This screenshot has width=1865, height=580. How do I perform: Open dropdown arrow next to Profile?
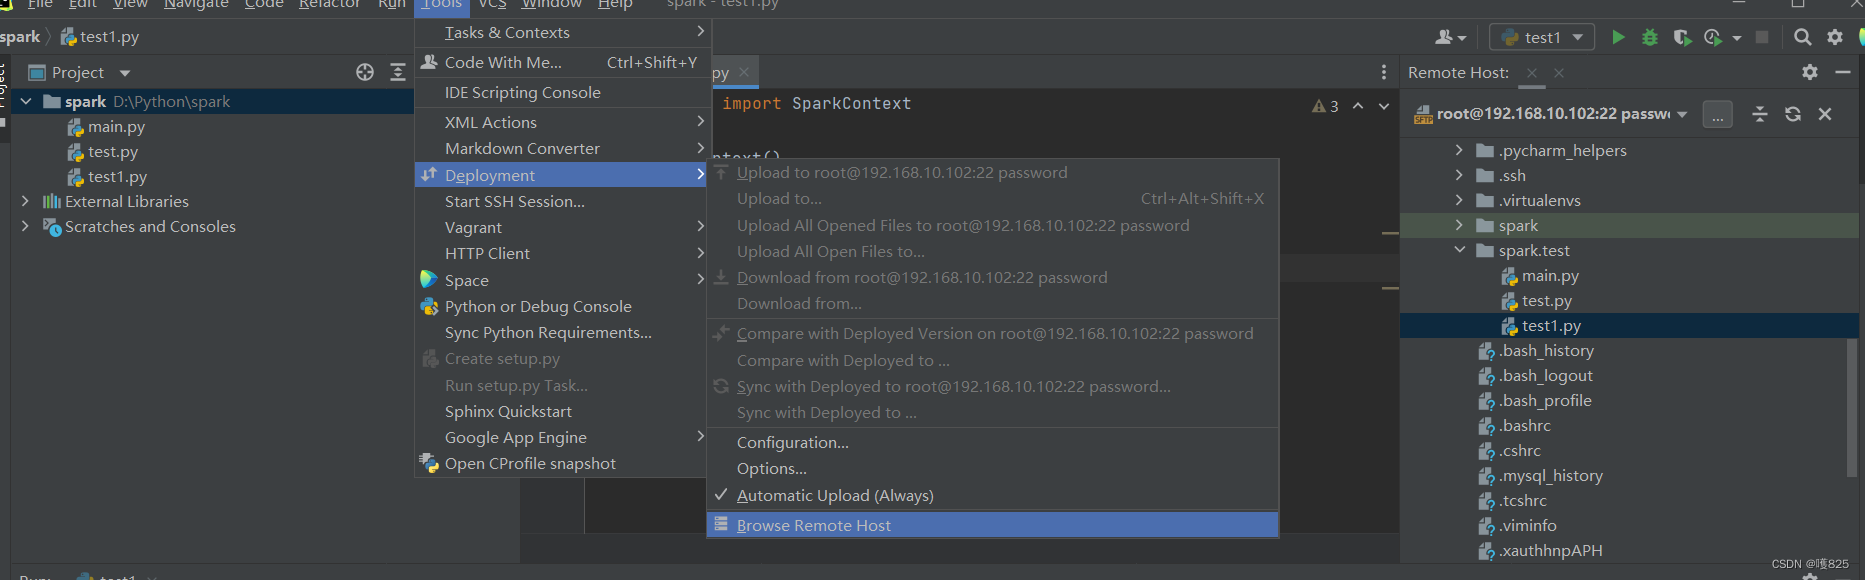[x=1737, y=38]
